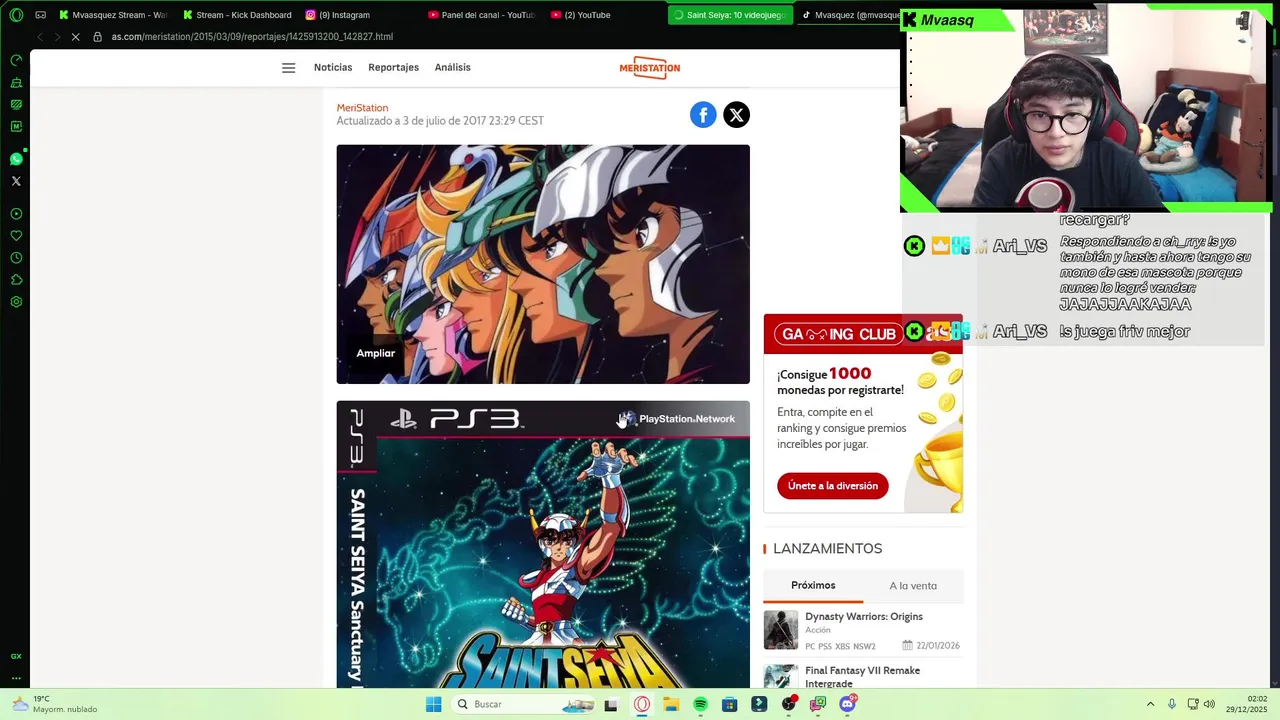Share article on X
The width and height of the screenshot is (1280, 720).
coord(736,115)
